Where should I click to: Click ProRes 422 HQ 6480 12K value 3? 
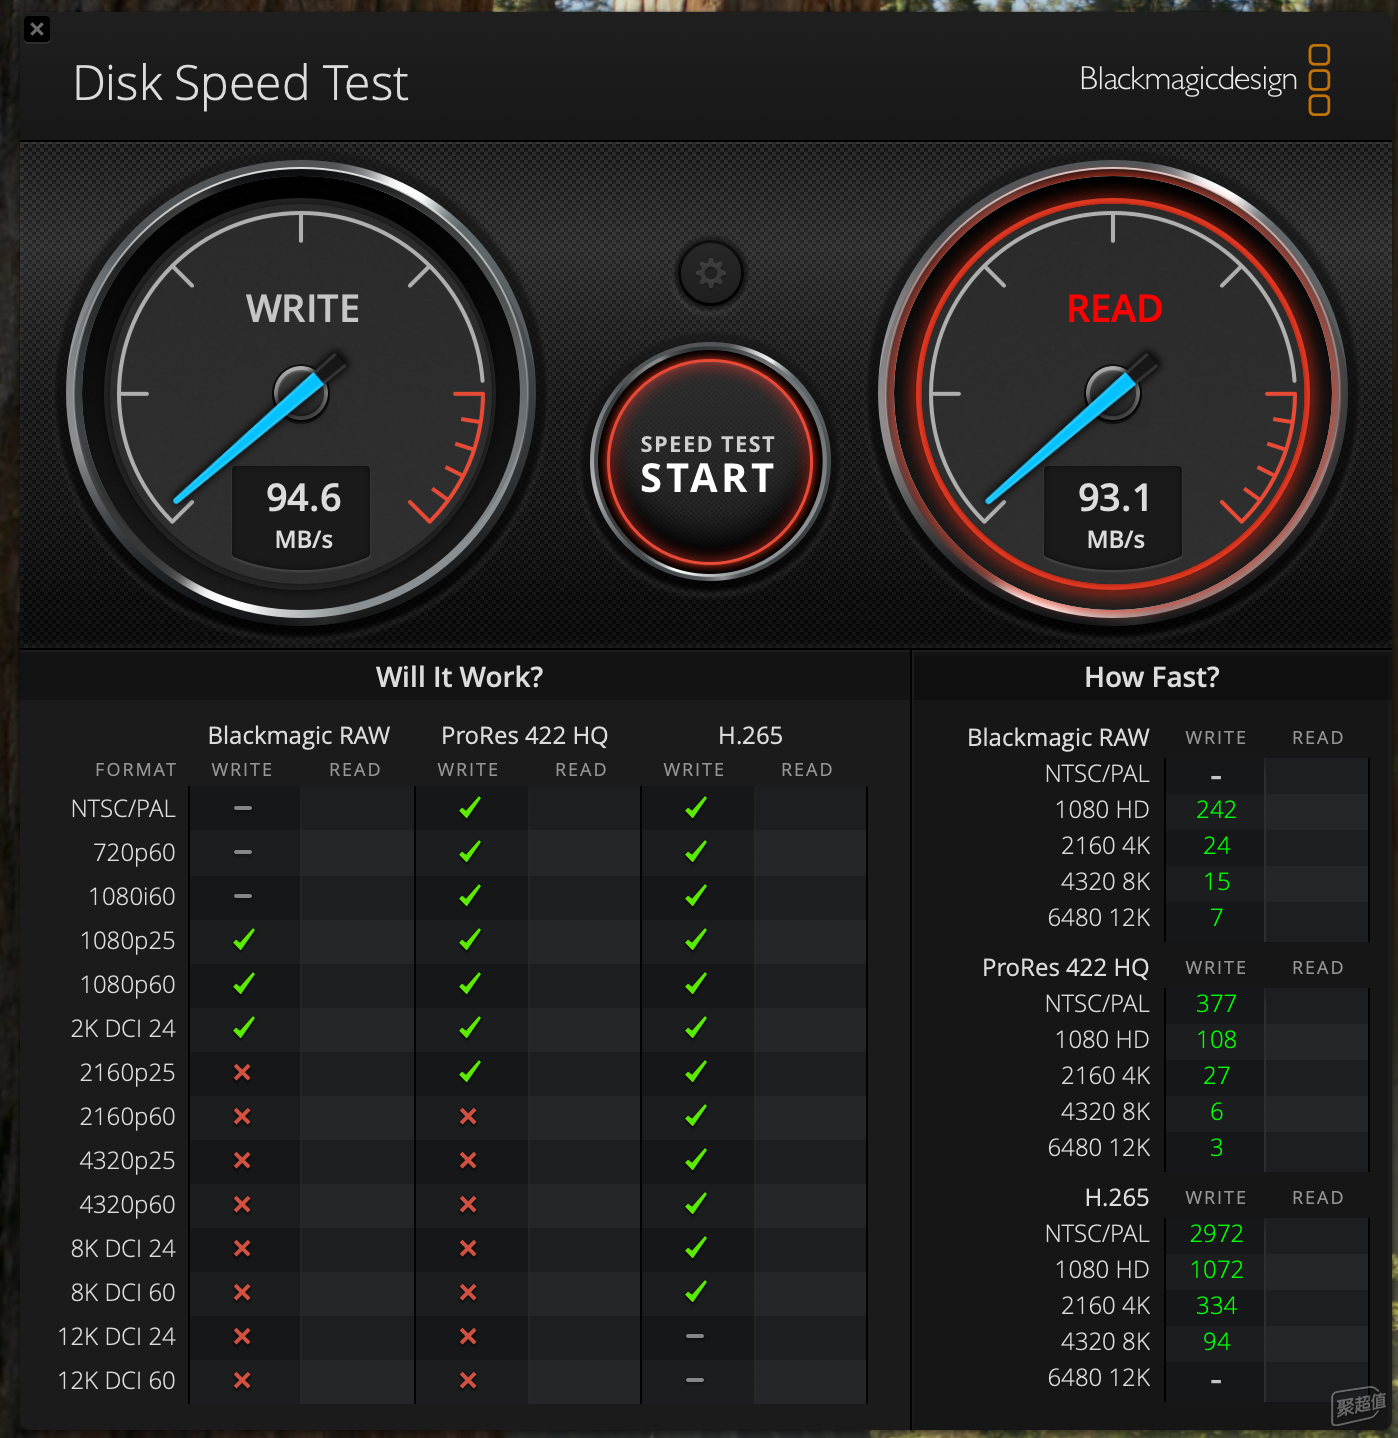[1216, 1148]
